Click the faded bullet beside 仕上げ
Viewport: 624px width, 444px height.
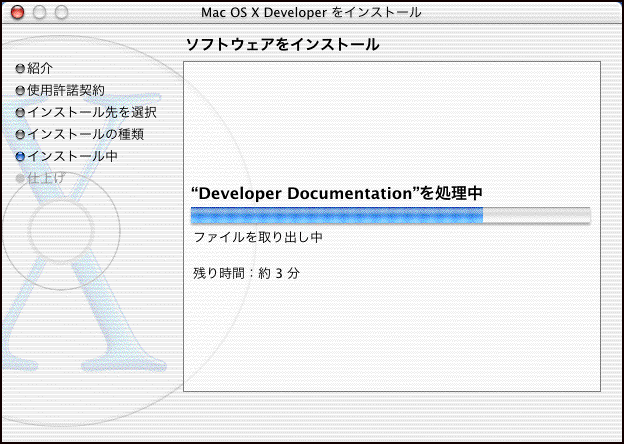point(20,179)
